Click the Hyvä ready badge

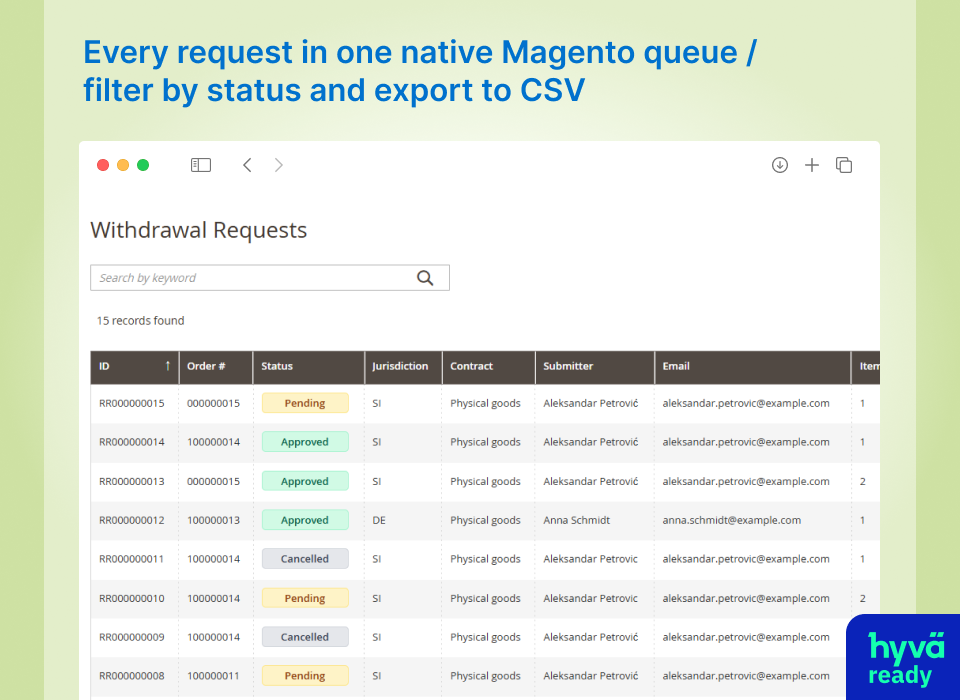903,657
